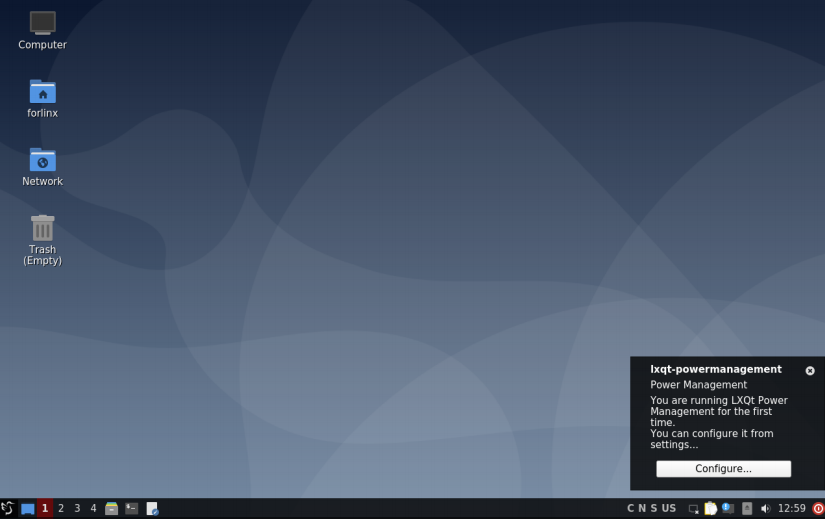Select the forlinx home folder icon

[42, 98]
